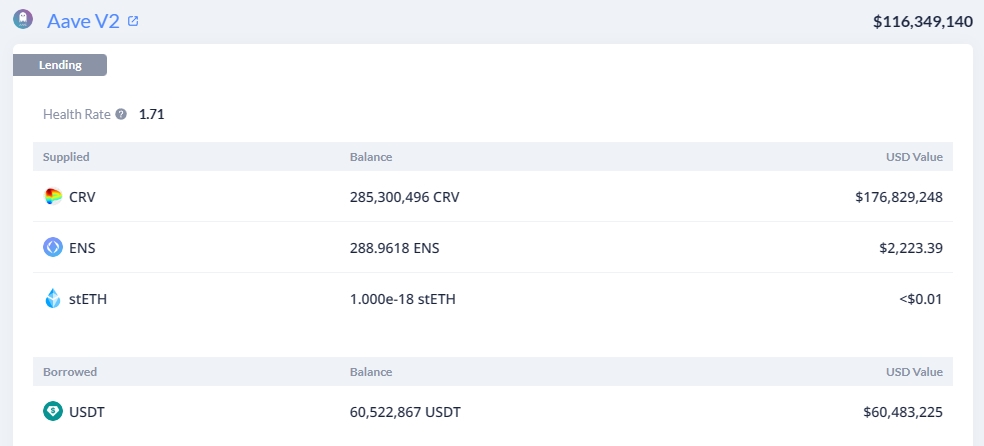Select the CRV balance 285,300,496 CRV
Screen dimensions: 984x446
[405, 197]
